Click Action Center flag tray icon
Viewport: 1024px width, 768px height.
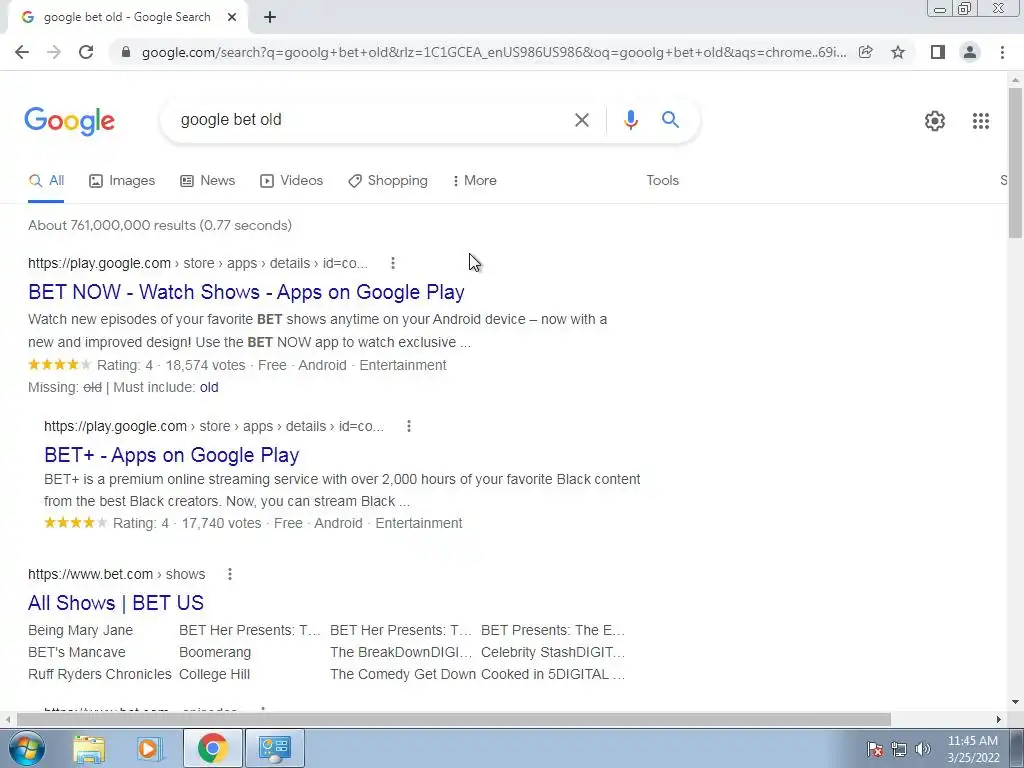(875, 749)
